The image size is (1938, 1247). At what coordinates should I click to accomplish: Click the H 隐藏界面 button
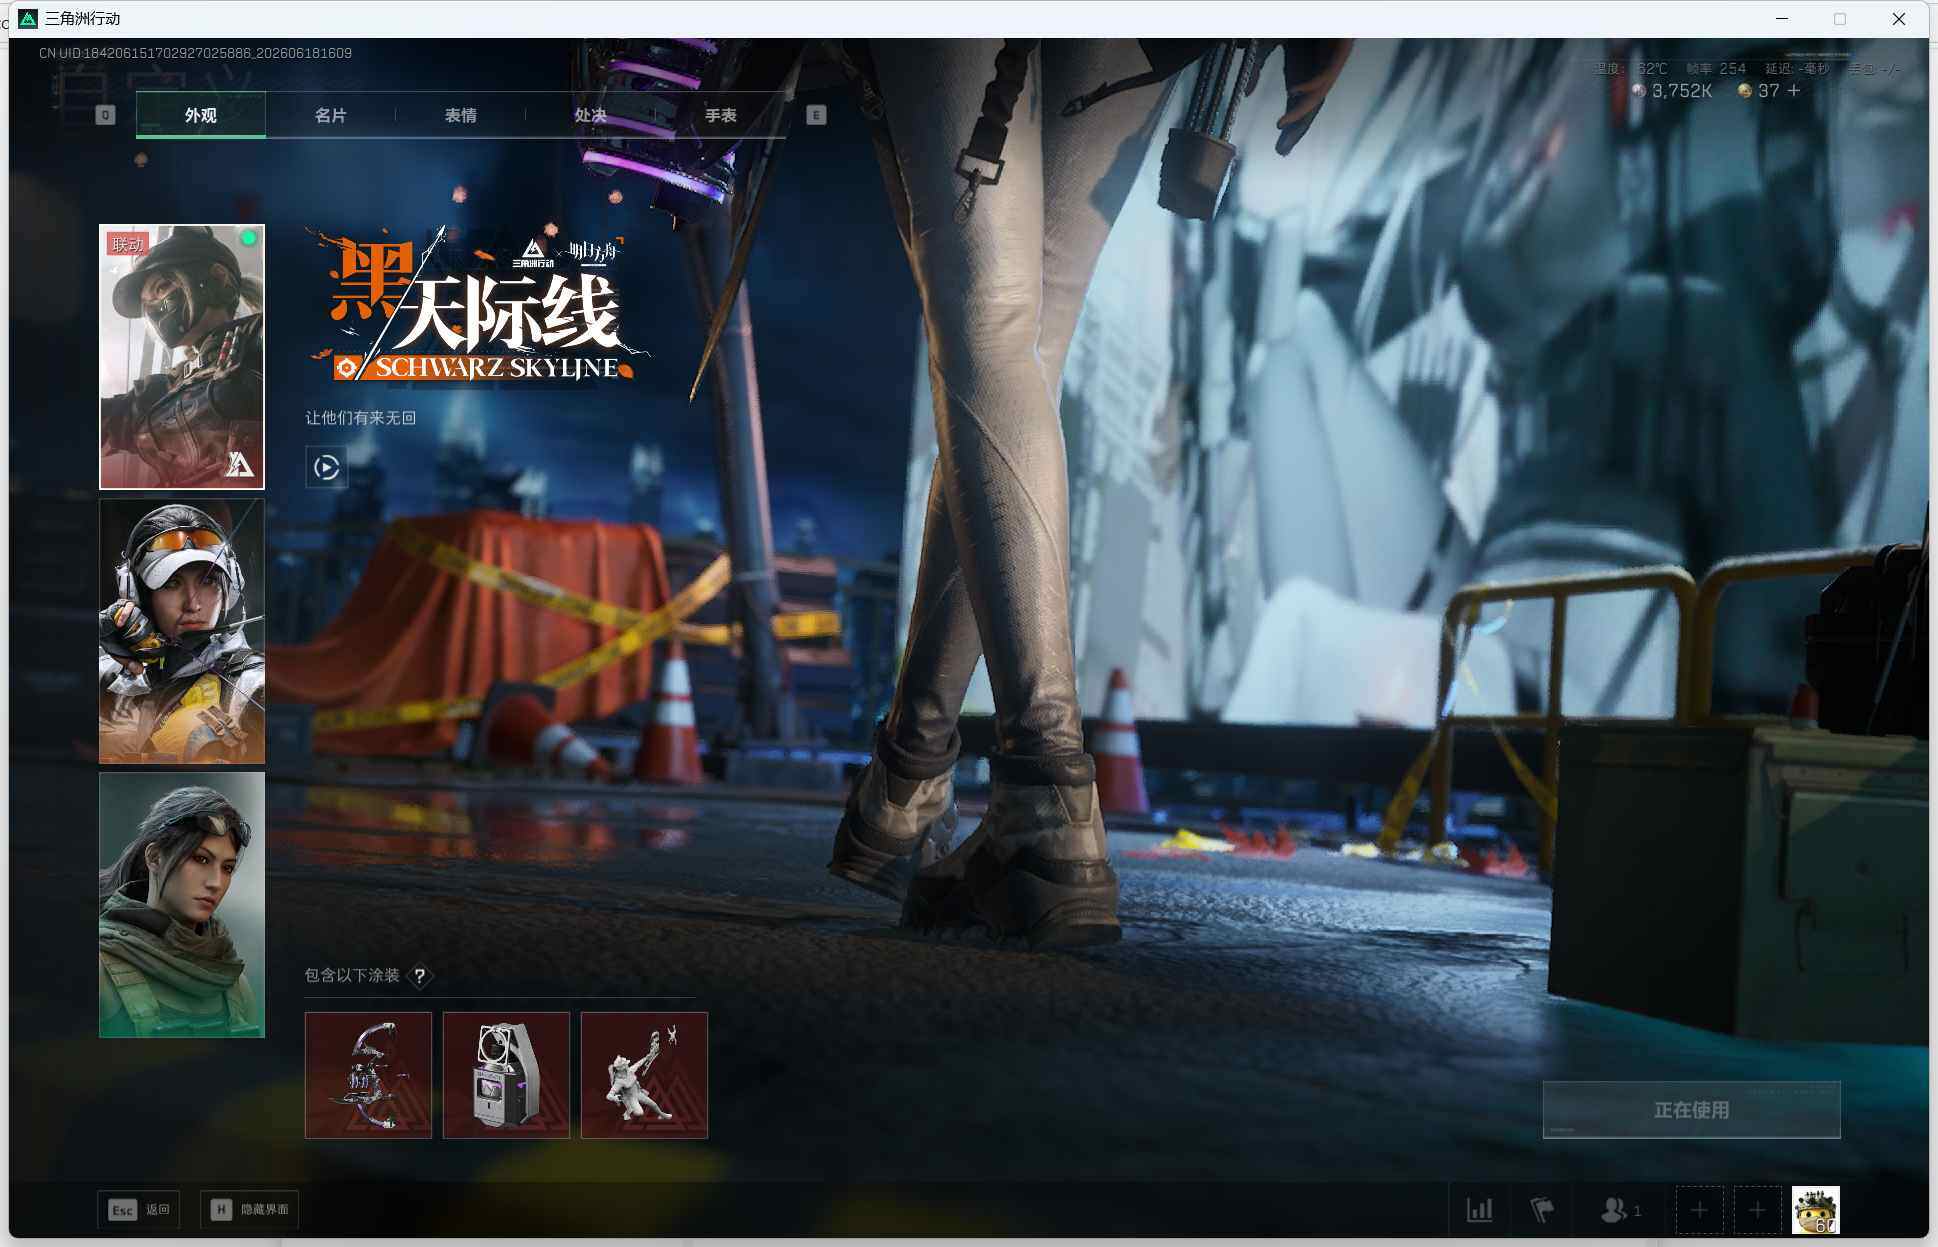click(250, 1210)
